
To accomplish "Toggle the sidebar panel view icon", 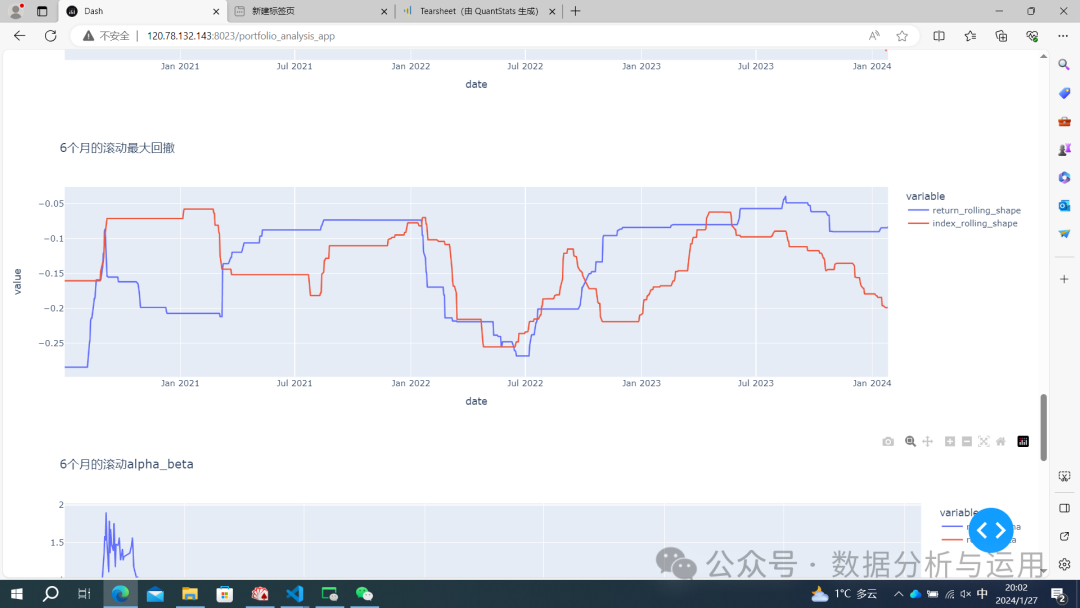I will [1064, 508].
